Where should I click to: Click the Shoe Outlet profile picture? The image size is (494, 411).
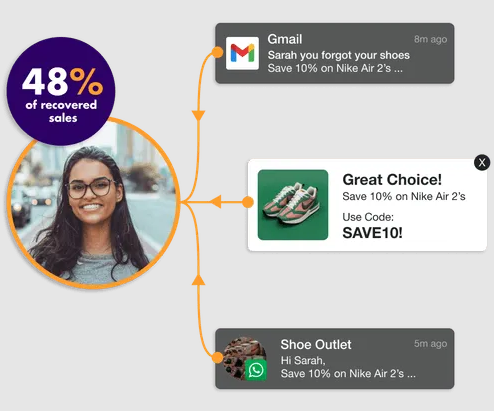pos(244,358)
